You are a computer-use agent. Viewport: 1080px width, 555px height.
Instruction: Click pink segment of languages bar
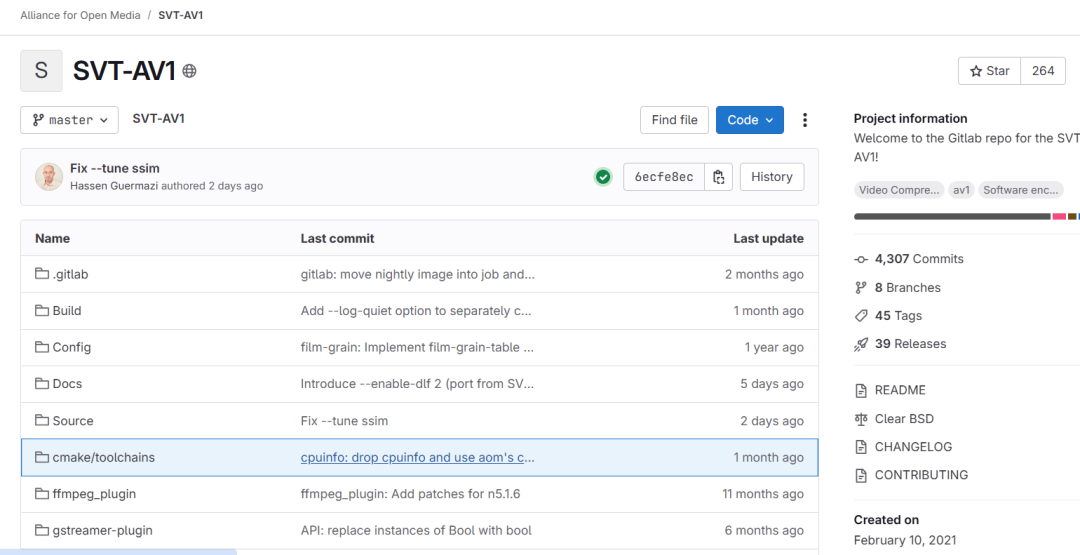1059,217
